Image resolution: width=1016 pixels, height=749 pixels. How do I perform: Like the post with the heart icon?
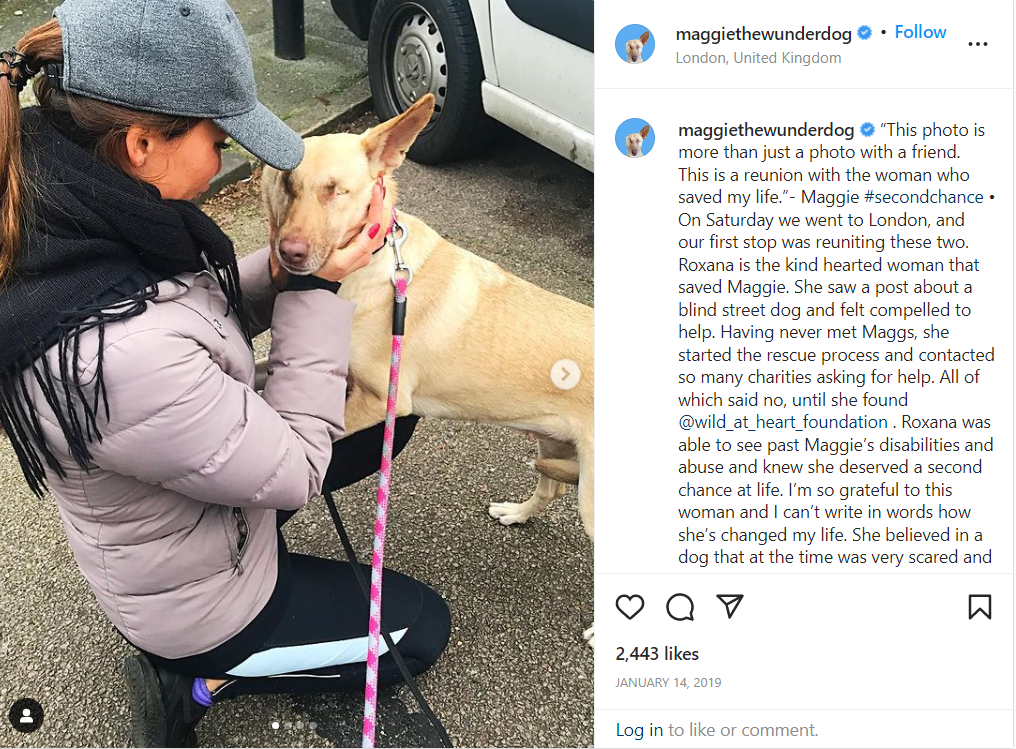[x=629, y=607]
